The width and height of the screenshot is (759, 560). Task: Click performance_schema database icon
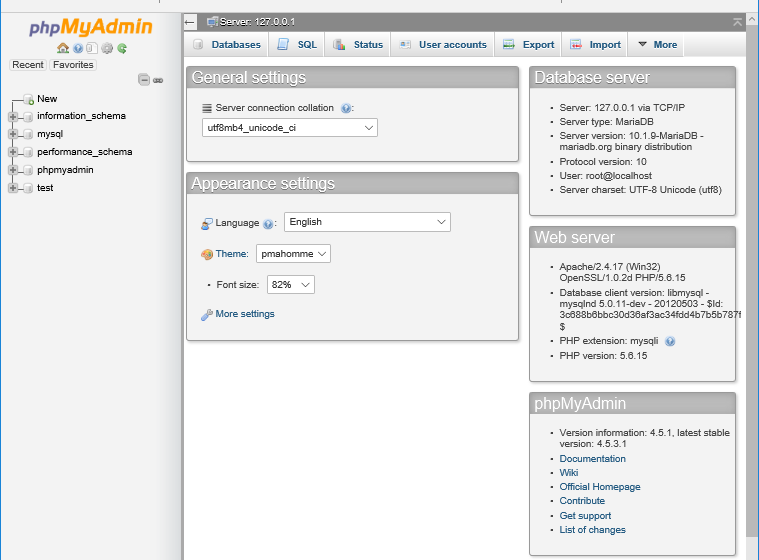pos(28,152)
